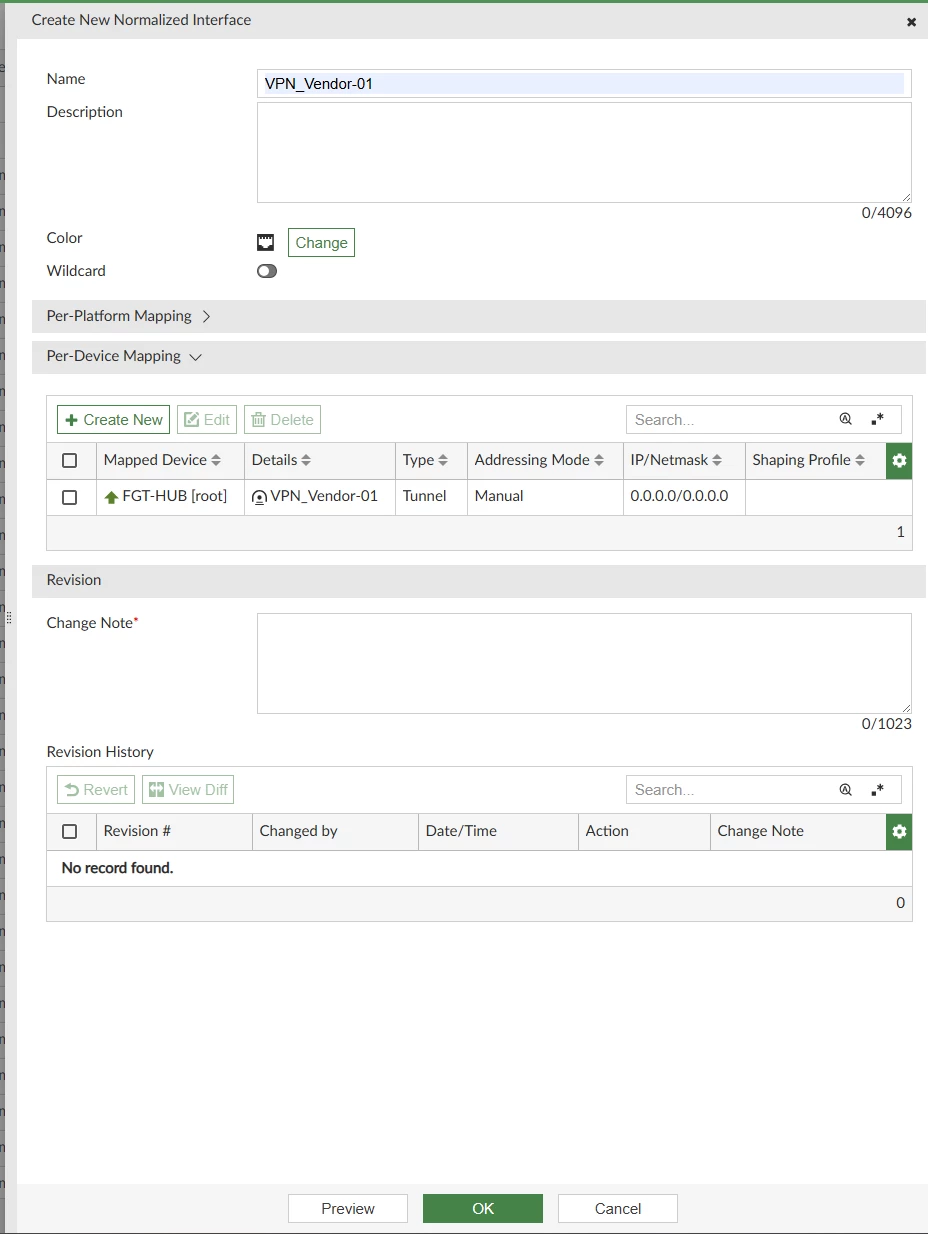
Task: Click the Revision # column header
Action: click(x=174, y=832)
